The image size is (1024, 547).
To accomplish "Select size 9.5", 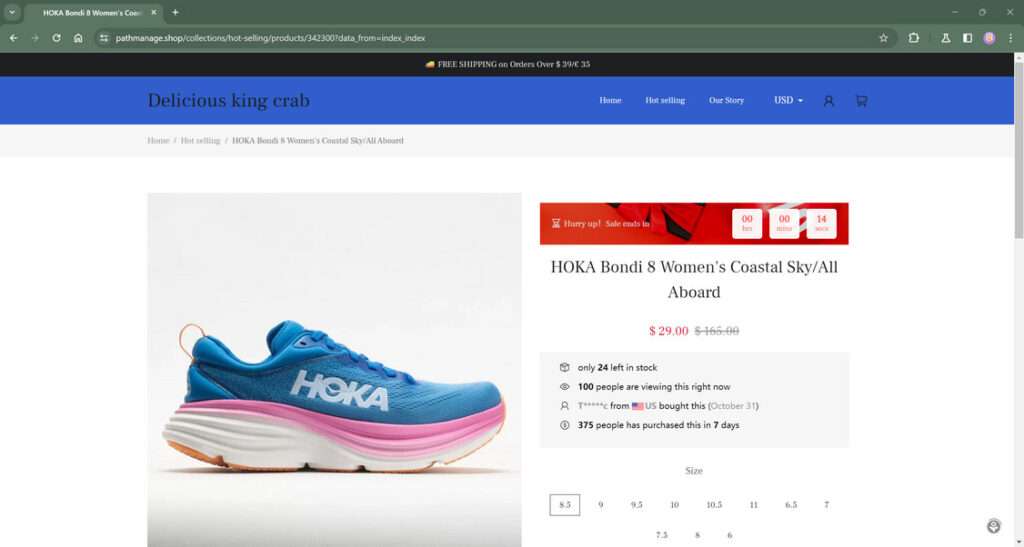I will tap(637, 505).
